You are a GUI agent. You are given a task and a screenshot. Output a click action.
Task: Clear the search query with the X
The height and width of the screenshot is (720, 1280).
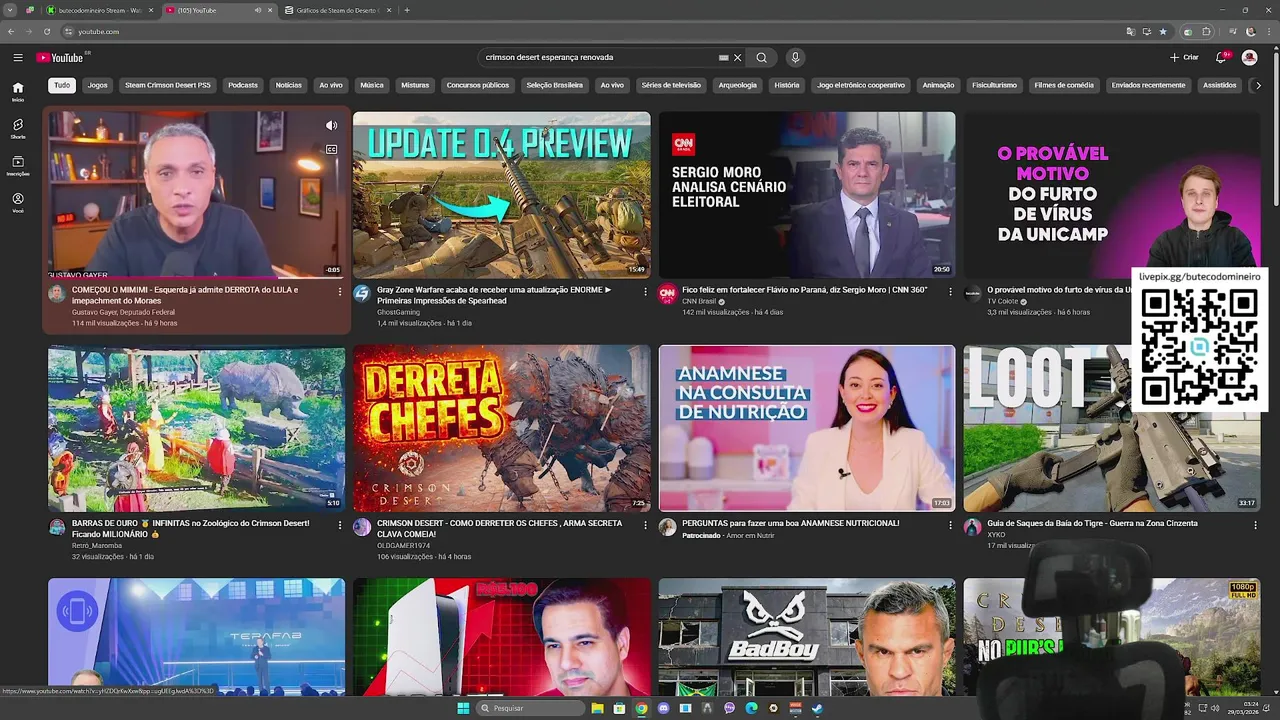[x=738, y=58]
